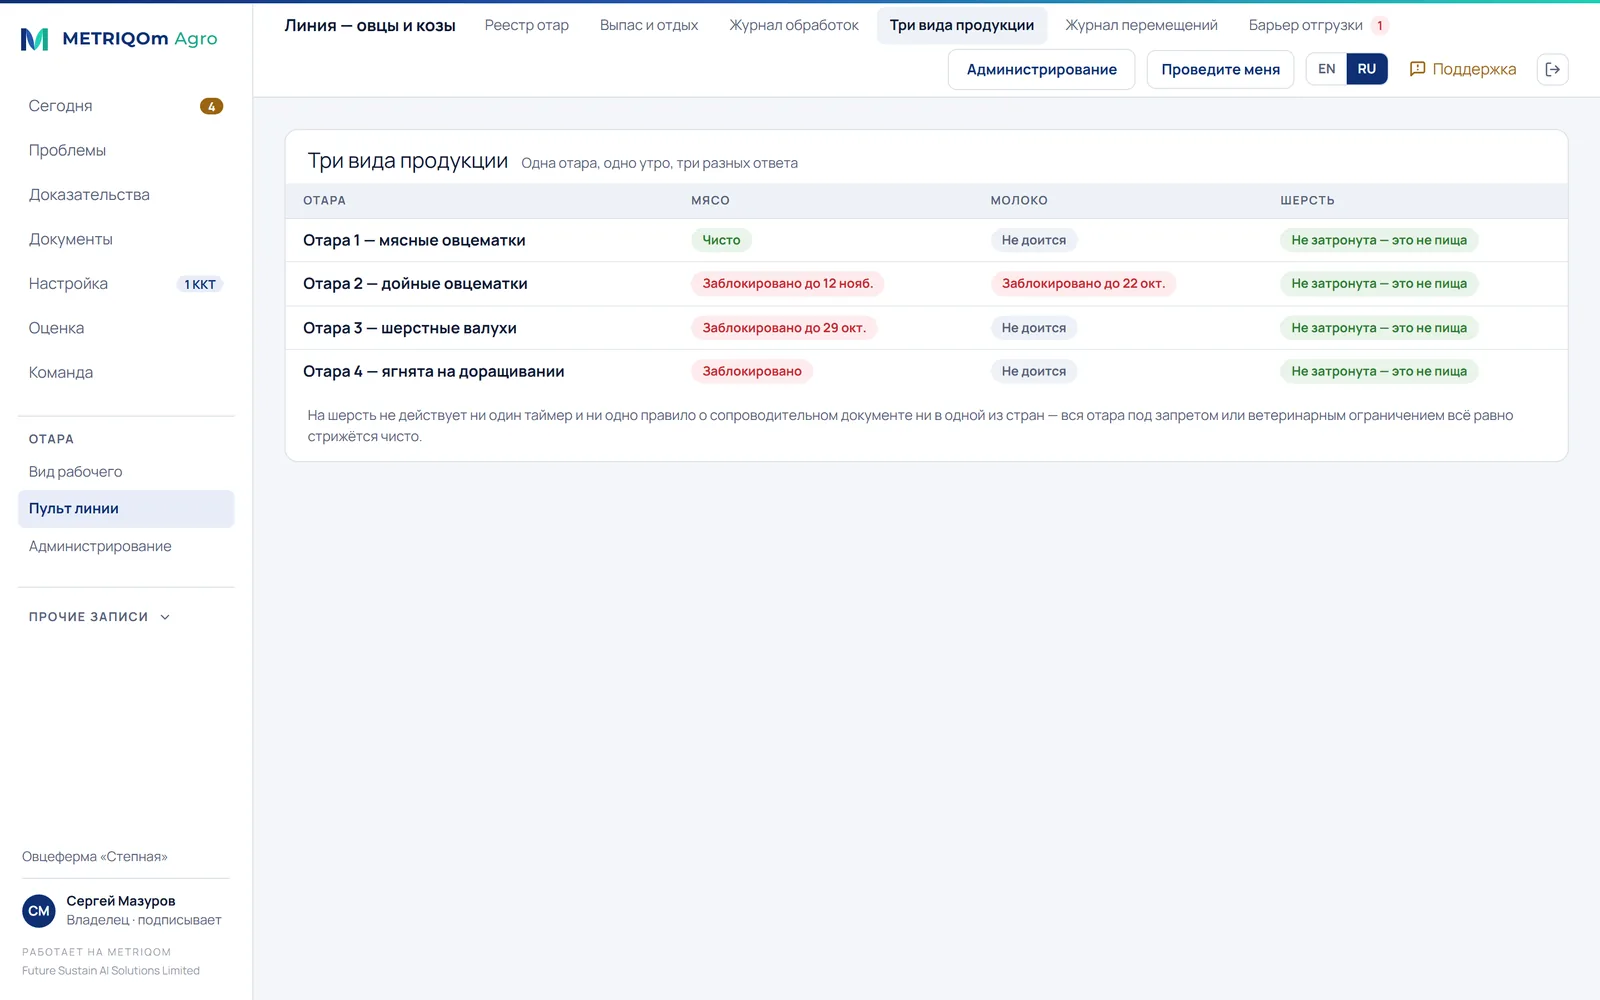Viewport: 1600px width, 1000px height.
Task: Click the wool status for Отара 1
Action: [x=1379, y=240]
